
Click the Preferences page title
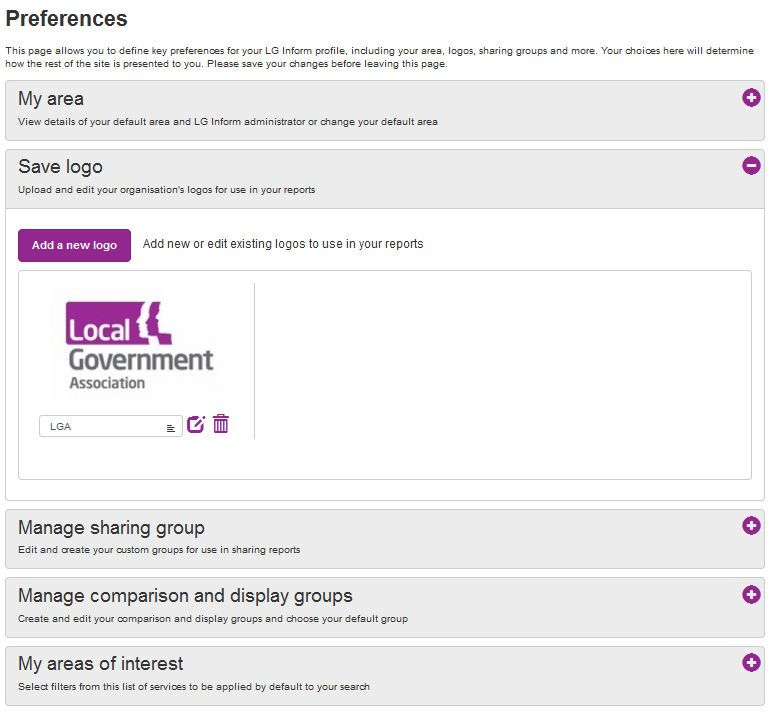[x=66, y=19]
